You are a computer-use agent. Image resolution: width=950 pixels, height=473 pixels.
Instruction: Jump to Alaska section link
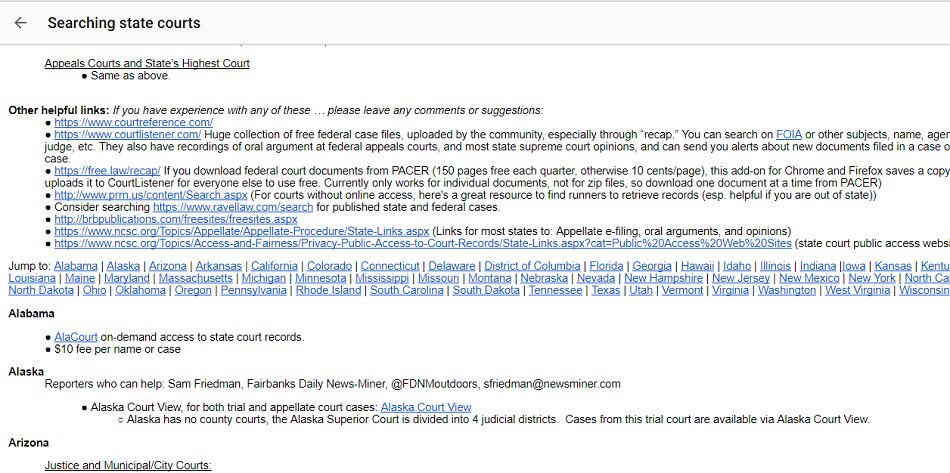click(124, 266)
